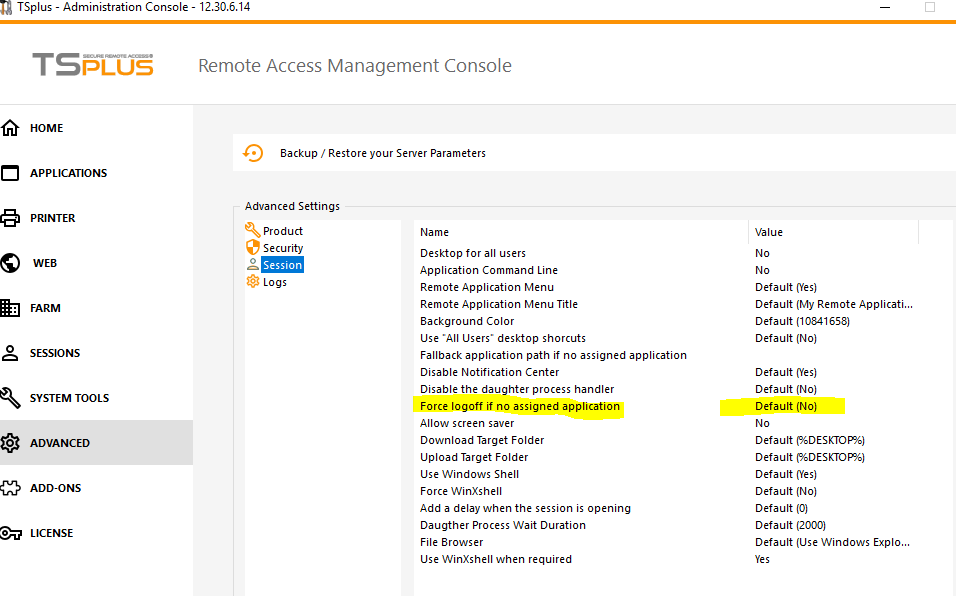Select the Security category with shield
956x596 pixels.
[x=282, y=248]
